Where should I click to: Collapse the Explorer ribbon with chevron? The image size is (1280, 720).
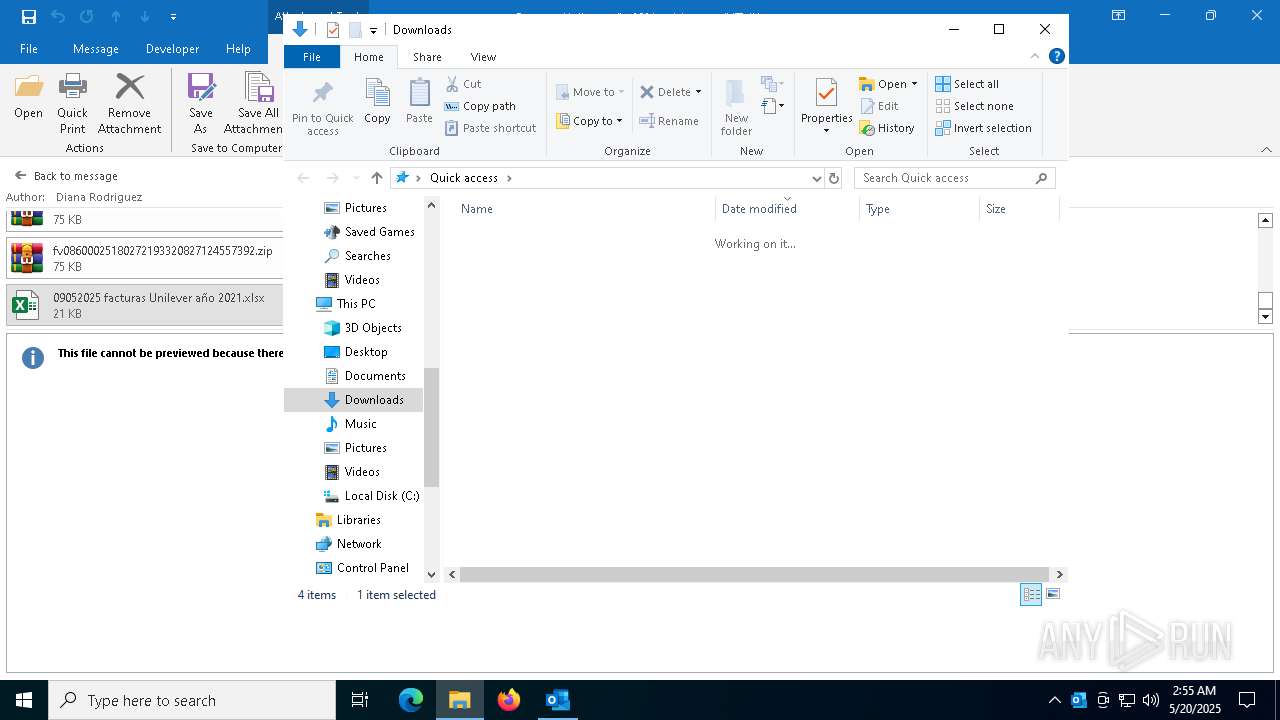[x=1035, y=56]
